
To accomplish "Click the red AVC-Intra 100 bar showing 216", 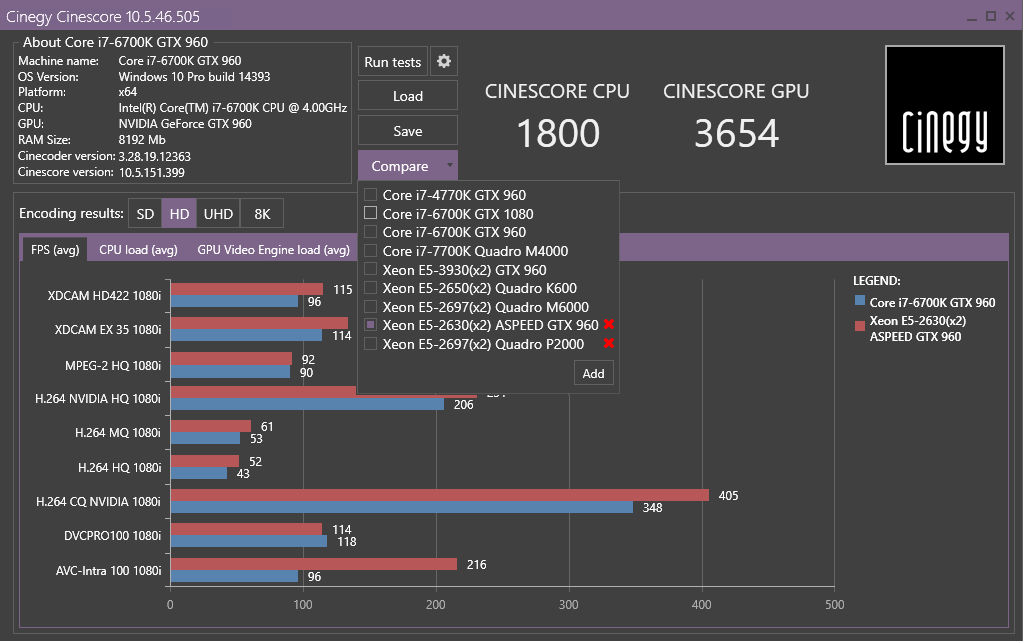I will pos(314,564).
